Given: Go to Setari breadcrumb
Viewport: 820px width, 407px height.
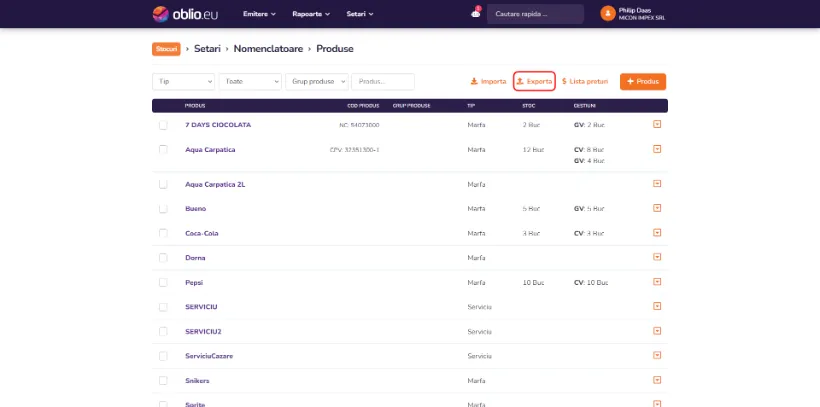Looking at the screenshot, I should pyautogui.click(x=207, y=49).
